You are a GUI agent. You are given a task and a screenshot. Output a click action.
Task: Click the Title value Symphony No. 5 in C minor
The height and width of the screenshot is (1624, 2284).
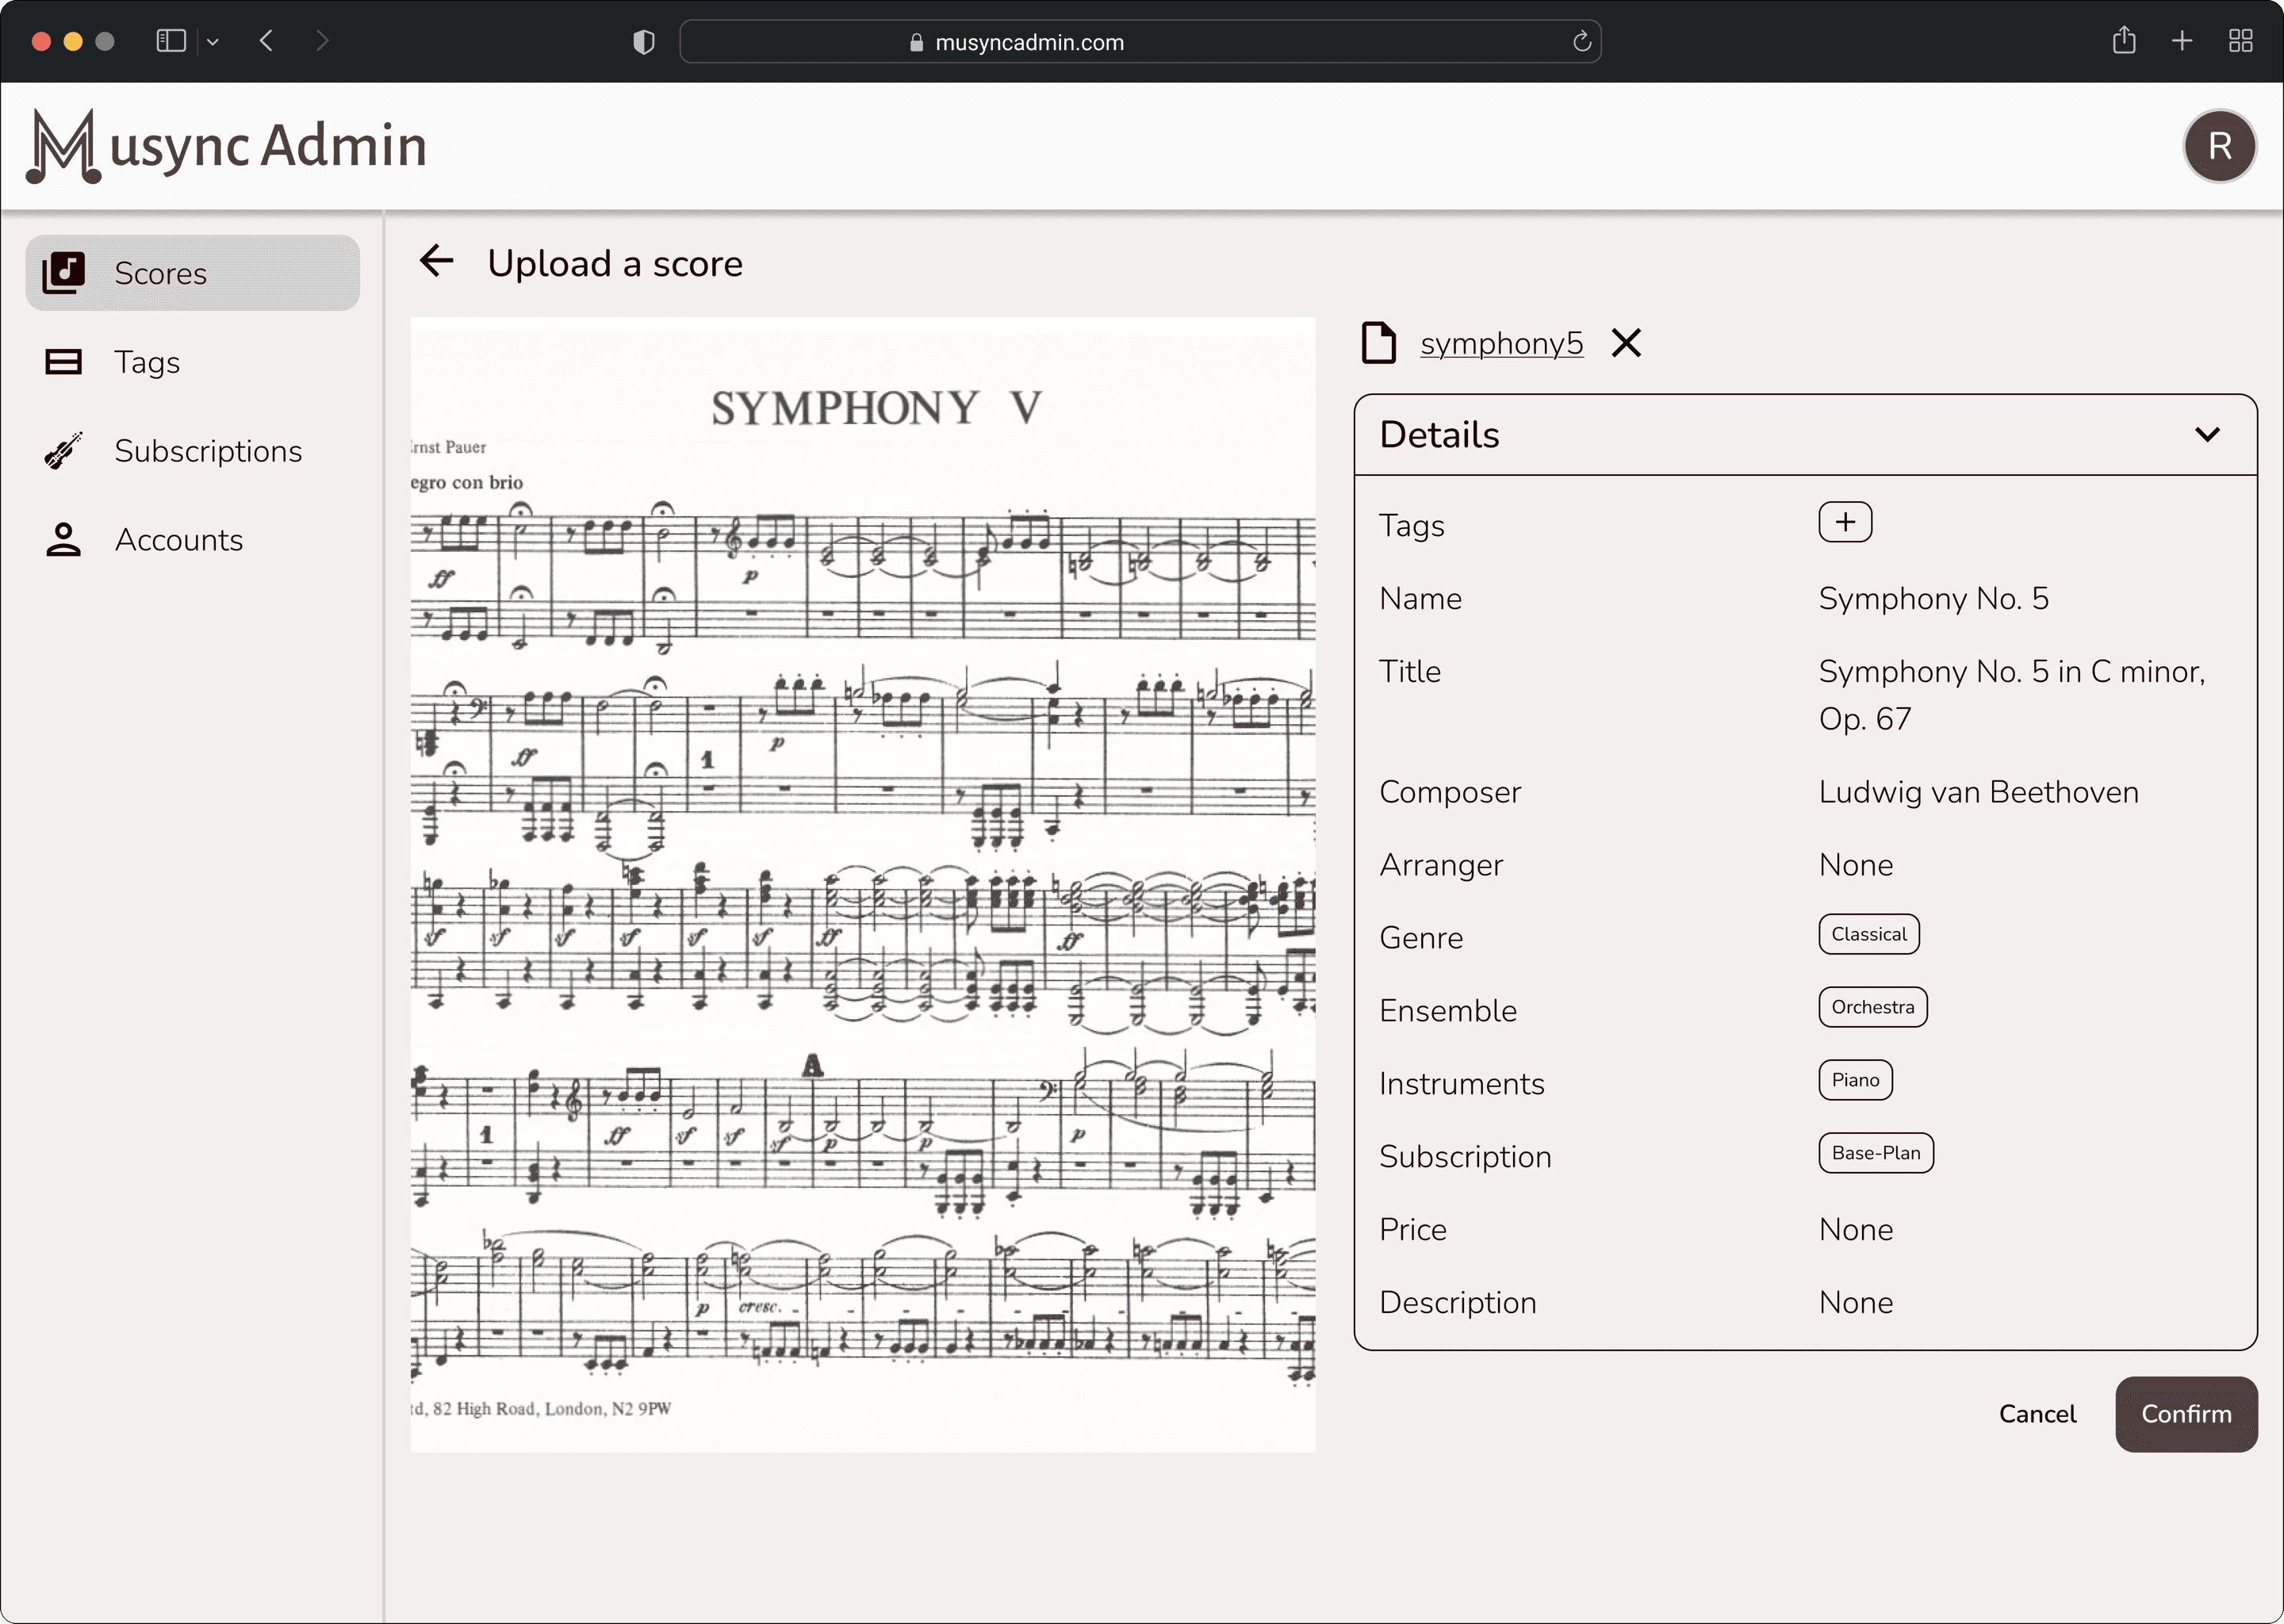click(x=2012, y=695)
